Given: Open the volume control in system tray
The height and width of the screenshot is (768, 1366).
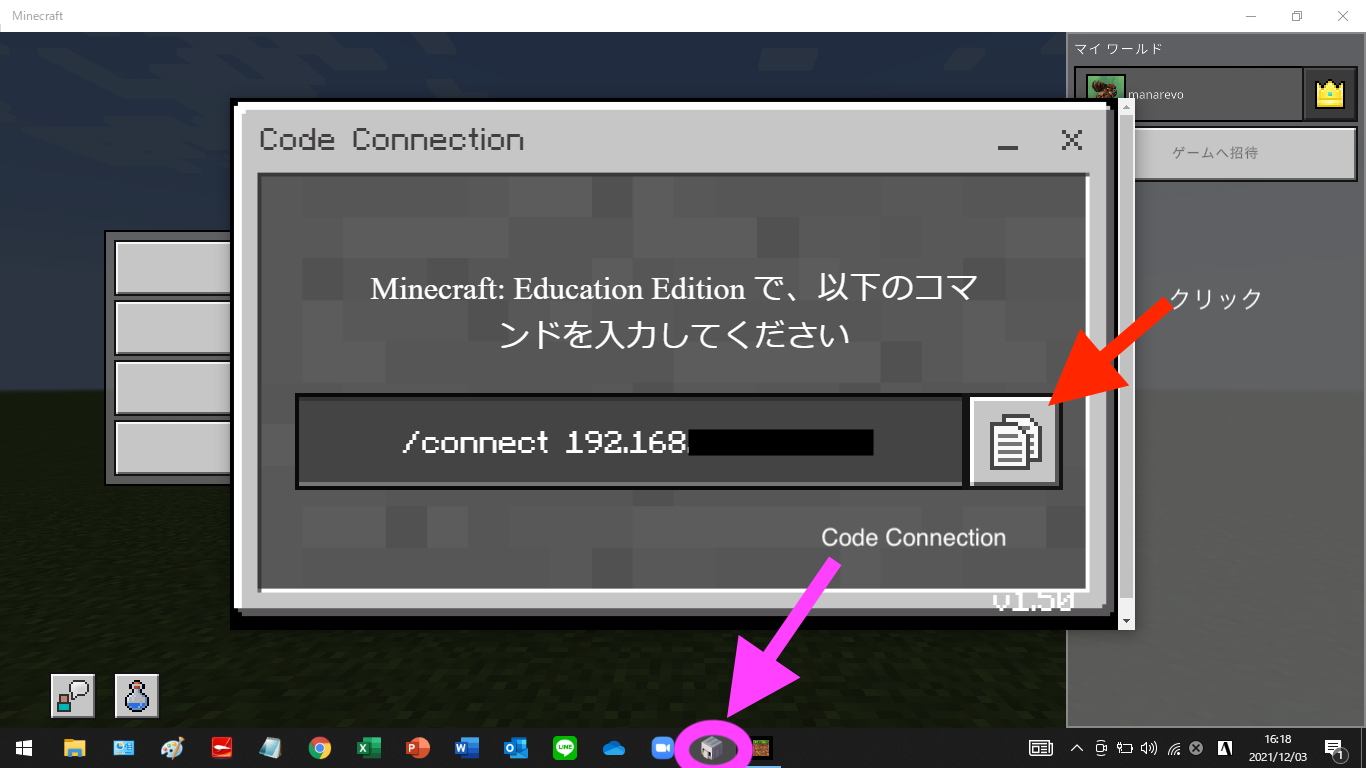Looking at the screenshot, I should pos(1148,747).
